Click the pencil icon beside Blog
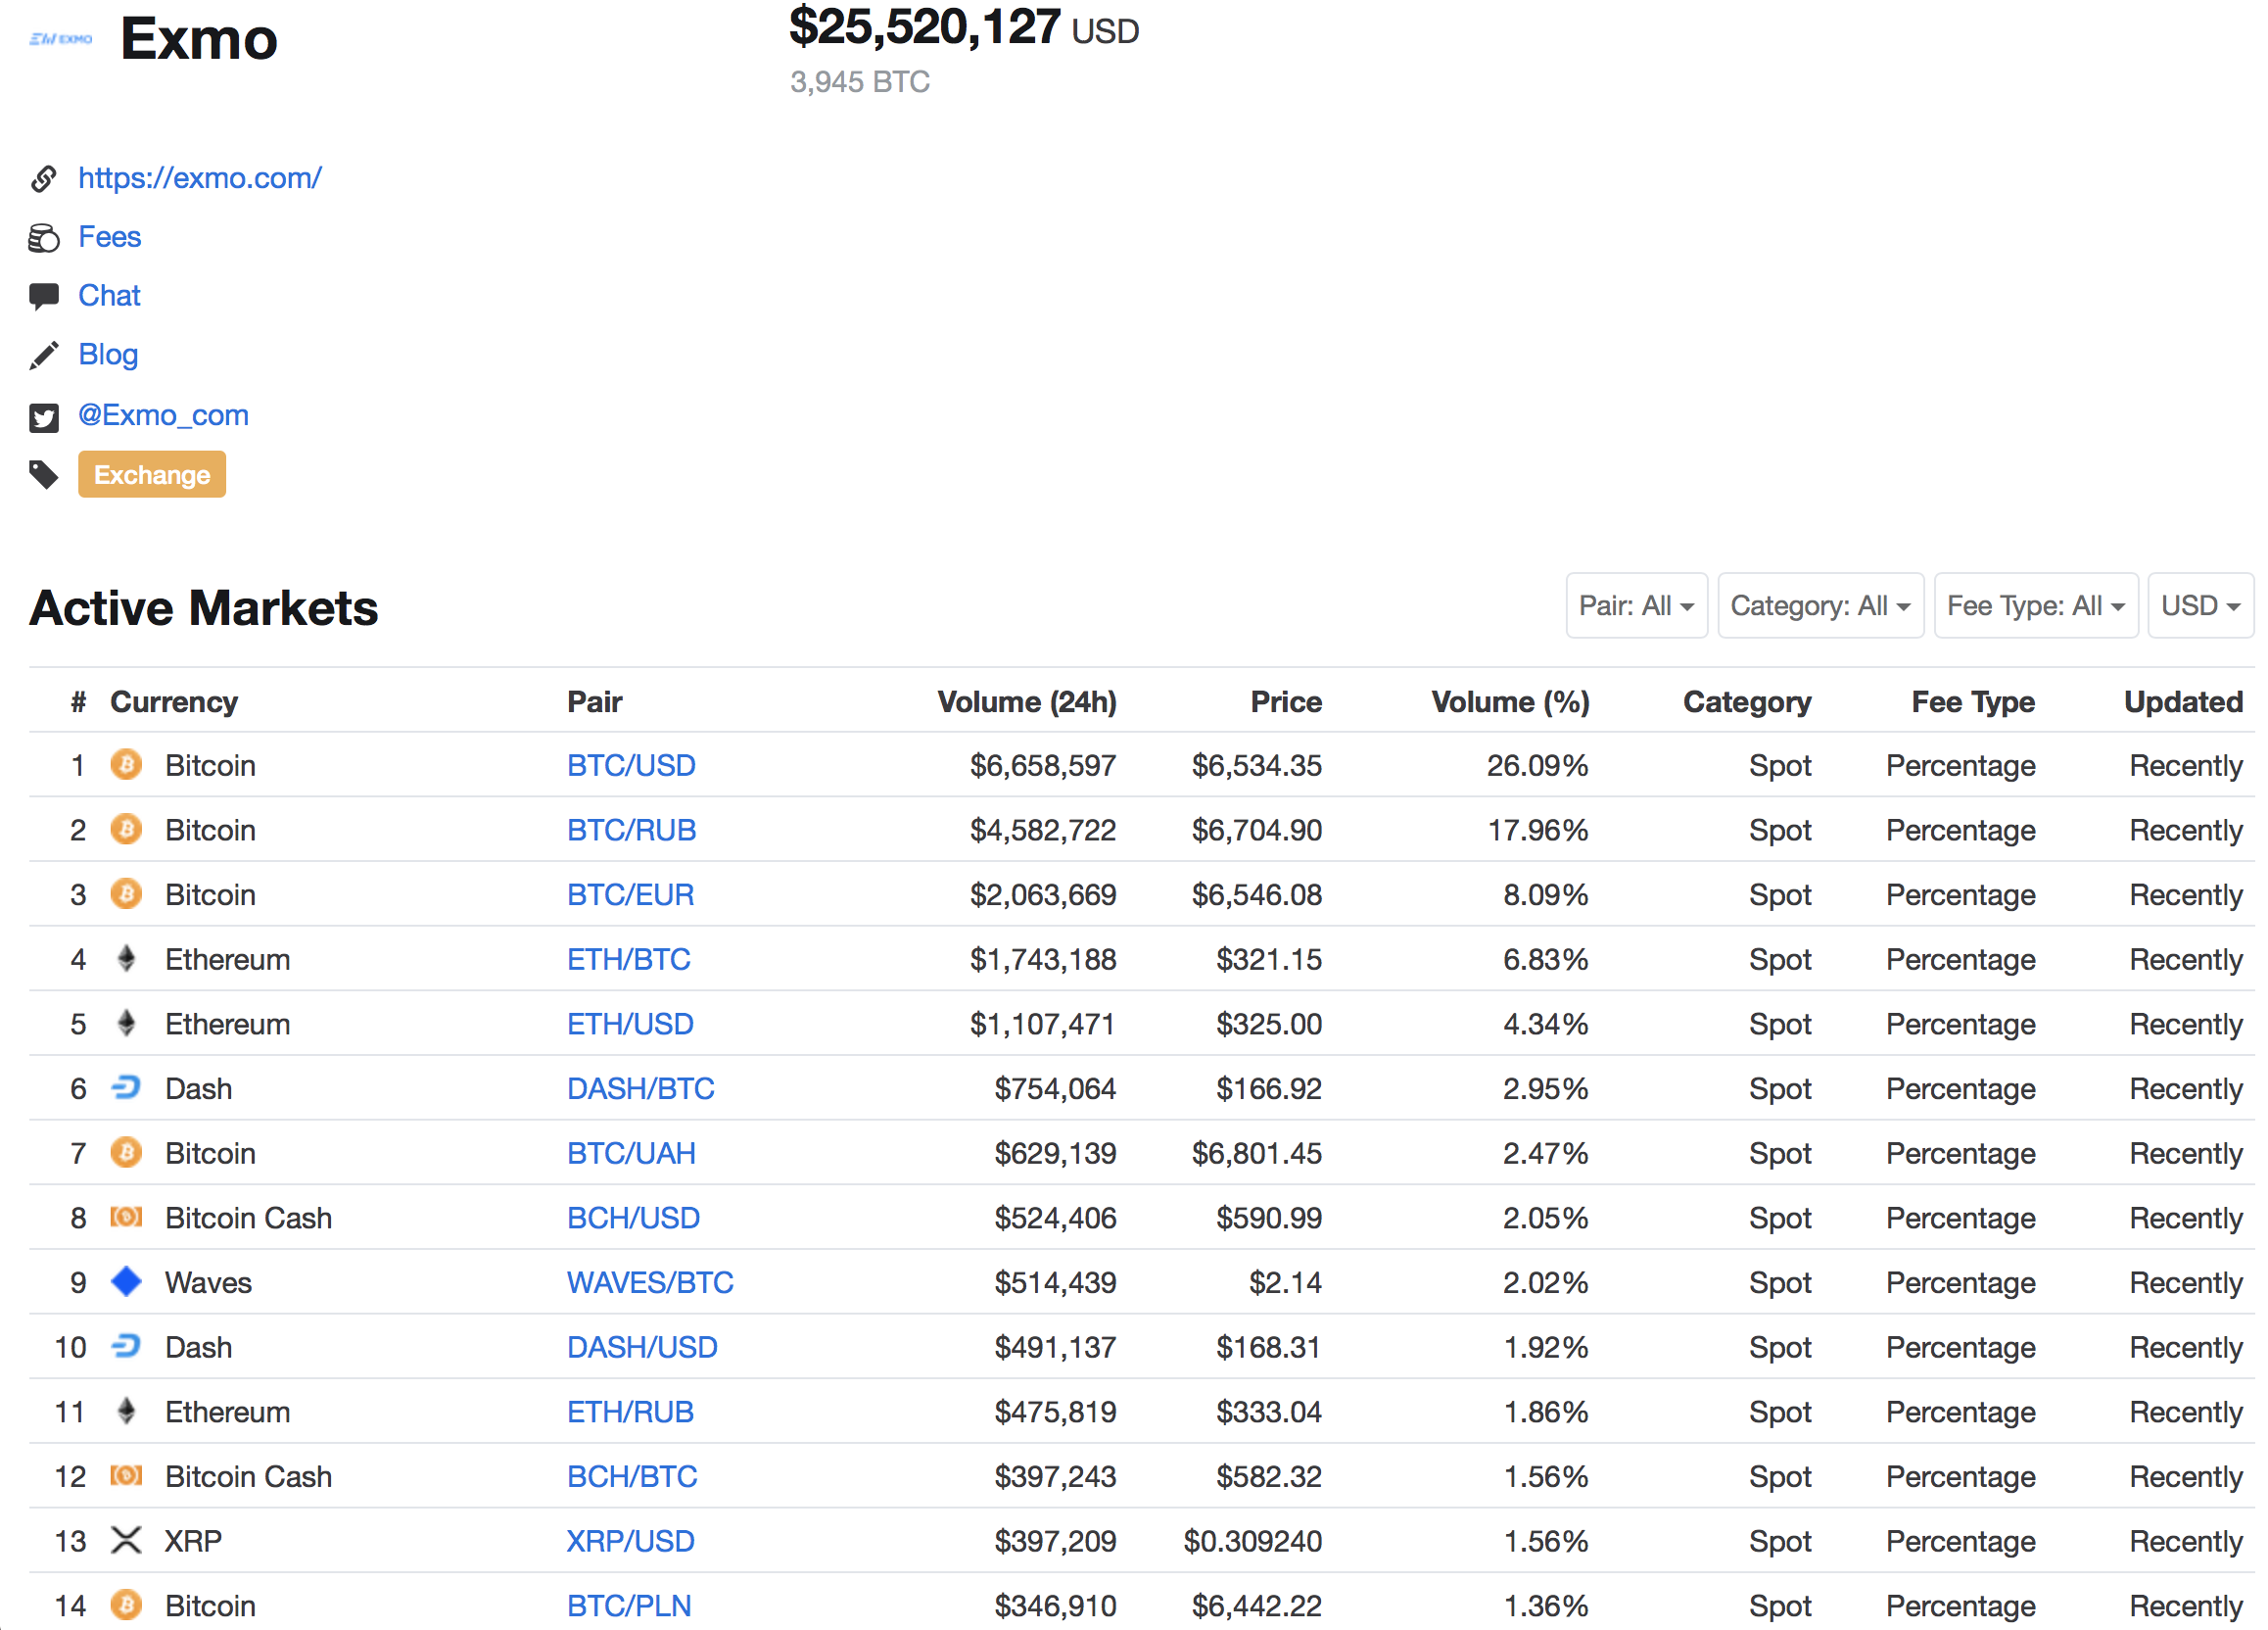The height and width of the screenshot is (1630, 2268). (x=43, y=356)
